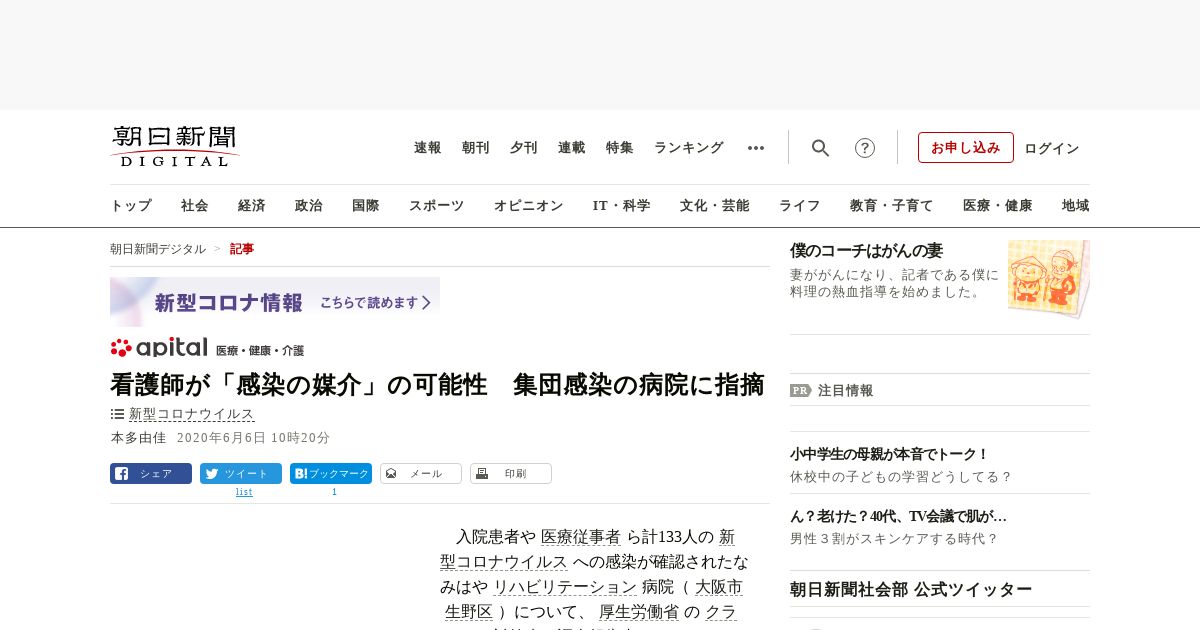The height and width of the screenshot is (630, 1200).
Task: Go to 教育・子育て section
Action: coord(892,206)
